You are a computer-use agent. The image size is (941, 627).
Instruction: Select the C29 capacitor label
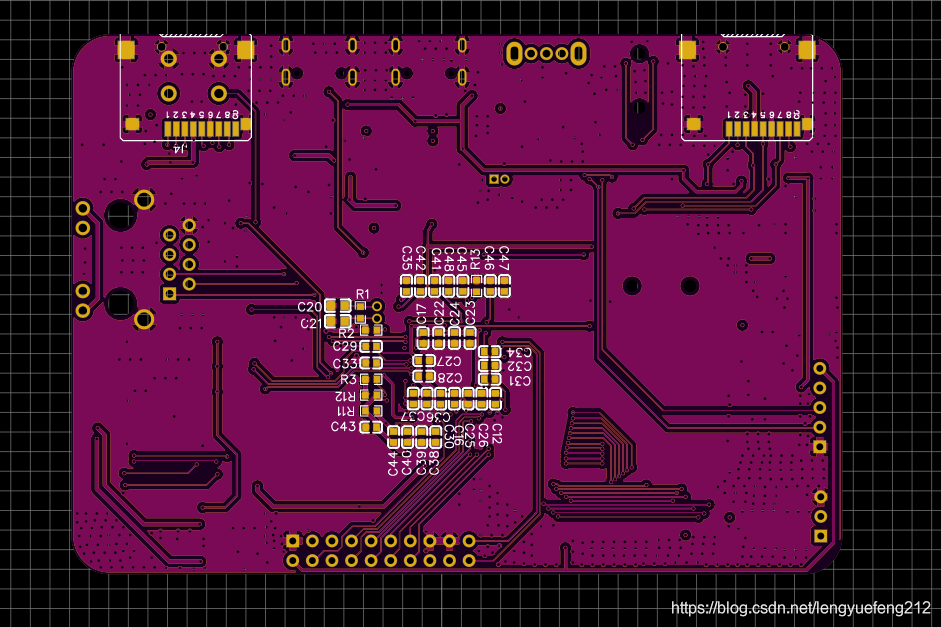pos(345,346)
